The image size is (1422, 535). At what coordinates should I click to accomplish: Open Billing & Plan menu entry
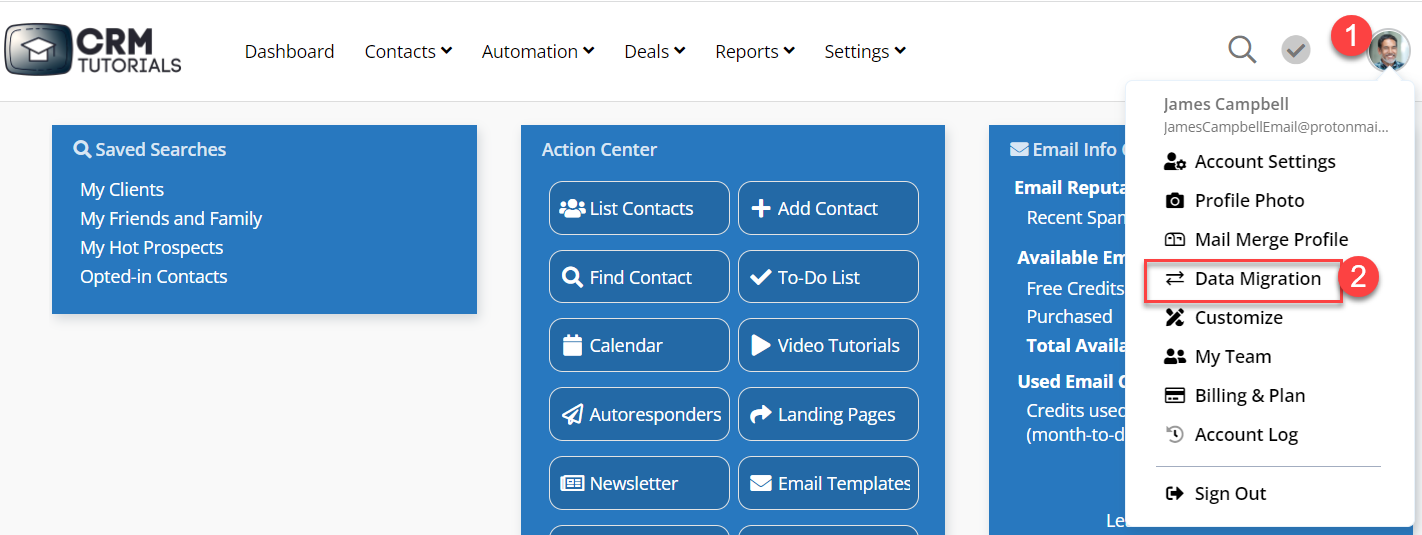click(x=1250, y=396)
